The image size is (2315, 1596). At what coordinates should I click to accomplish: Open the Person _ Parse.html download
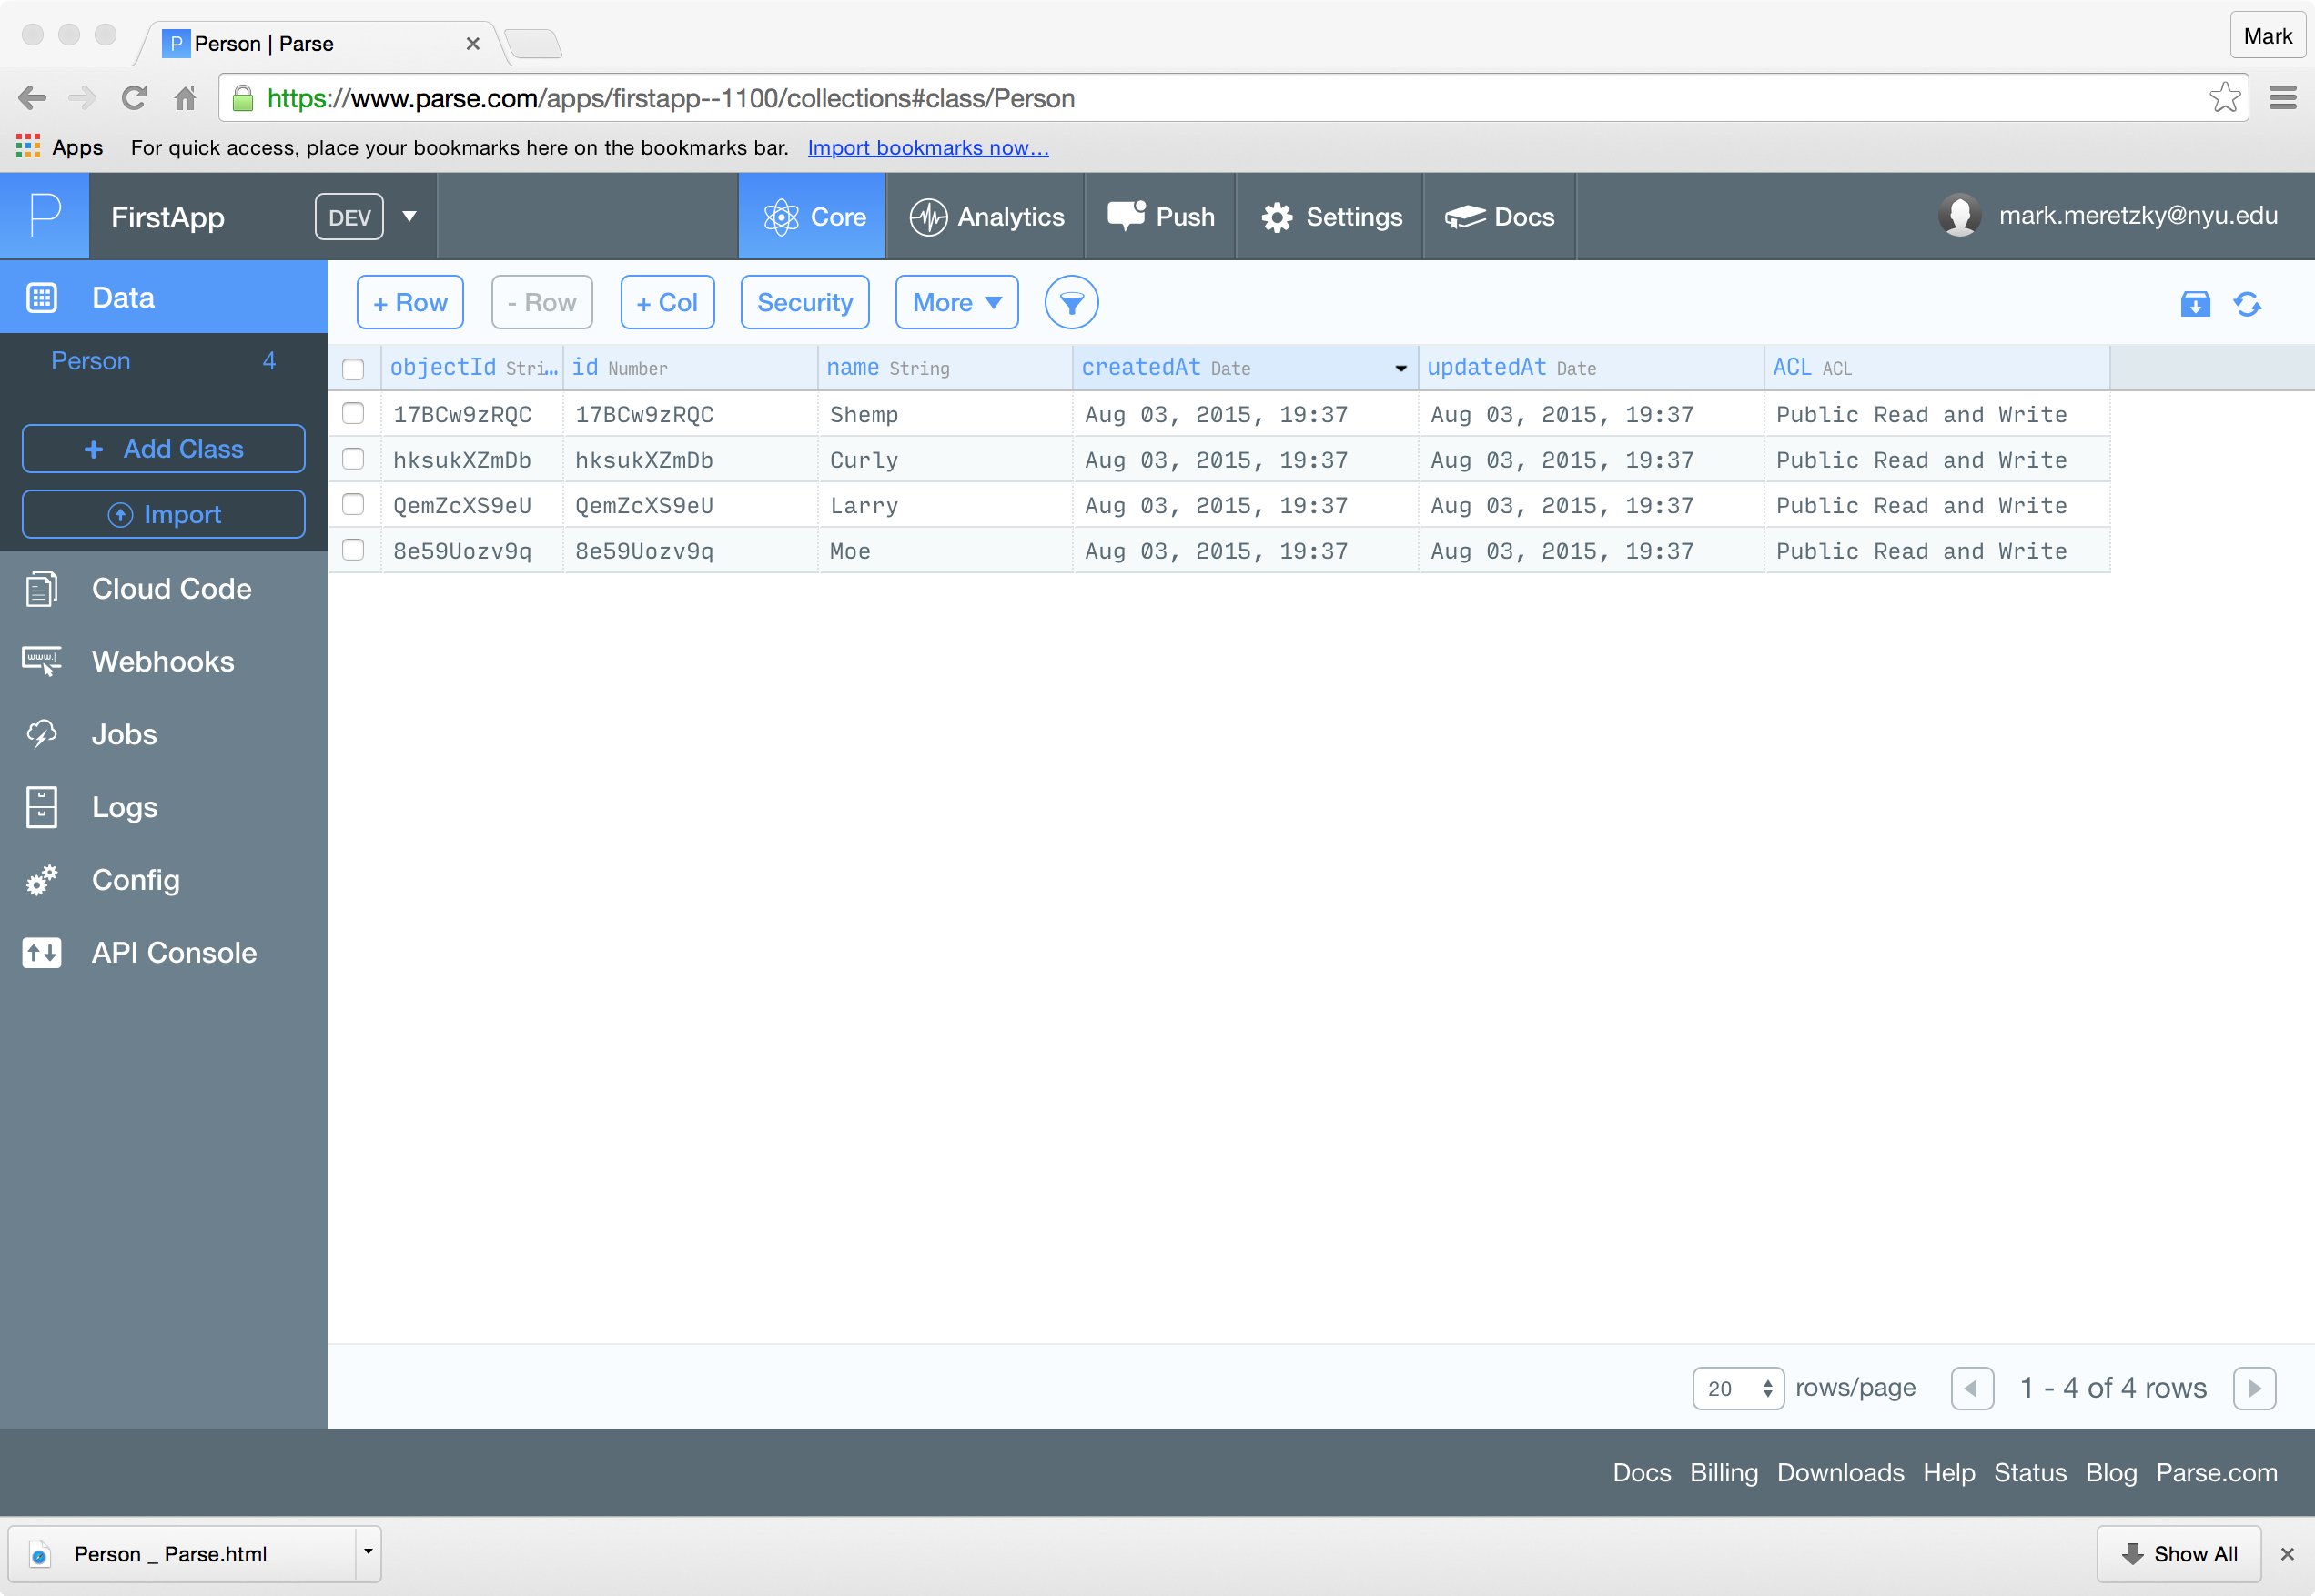182,1554
